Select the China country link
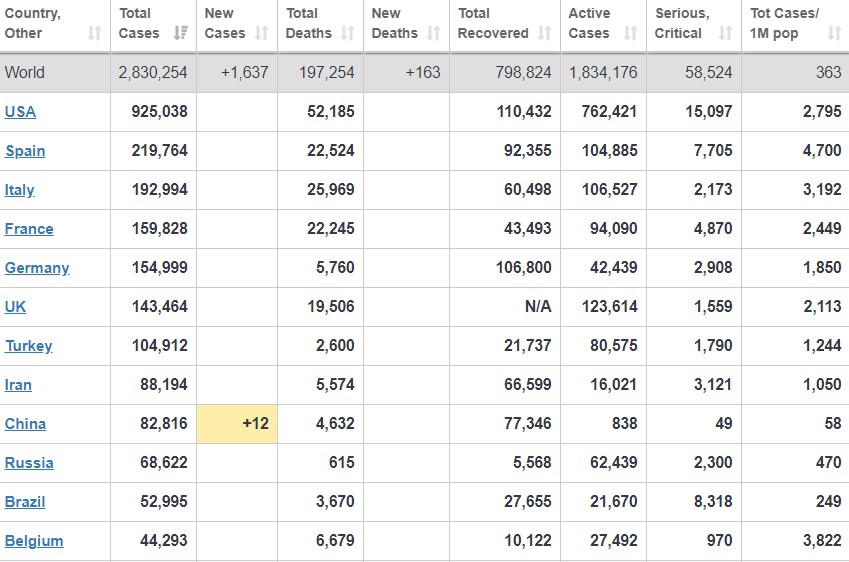The height and width of the screenshot is (562, 849). pos(25,424)
